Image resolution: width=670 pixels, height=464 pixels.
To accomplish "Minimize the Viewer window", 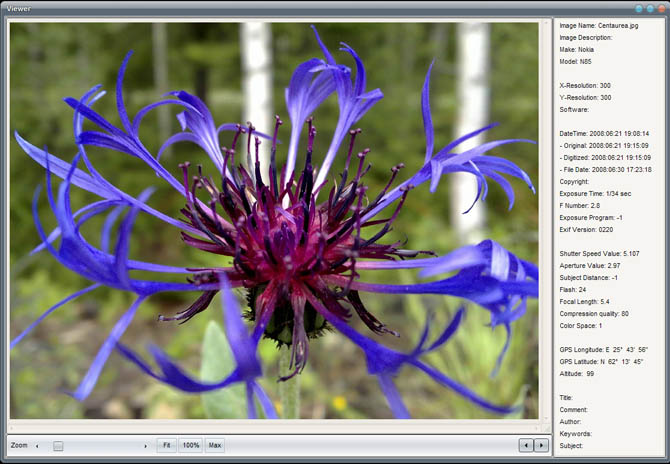I will click(639, 8).
